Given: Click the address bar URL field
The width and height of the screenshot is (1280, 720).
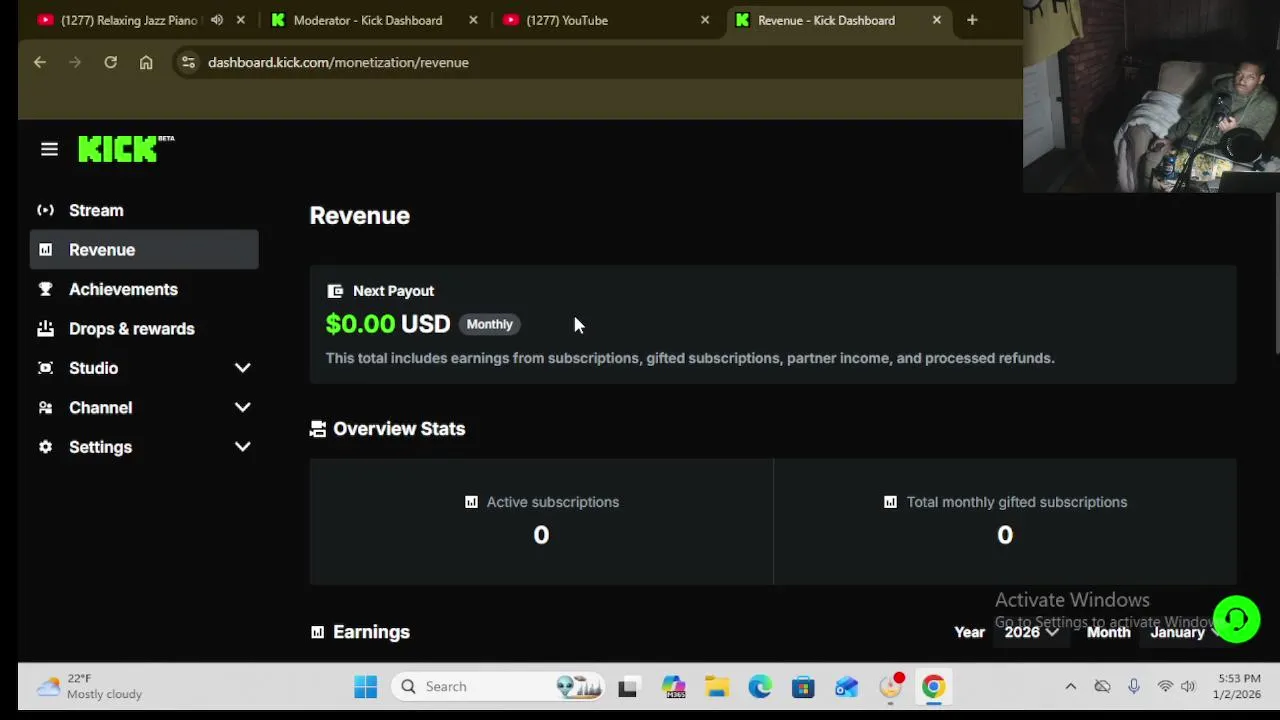Looking at the screenshot, I should (x=338, y=62).
